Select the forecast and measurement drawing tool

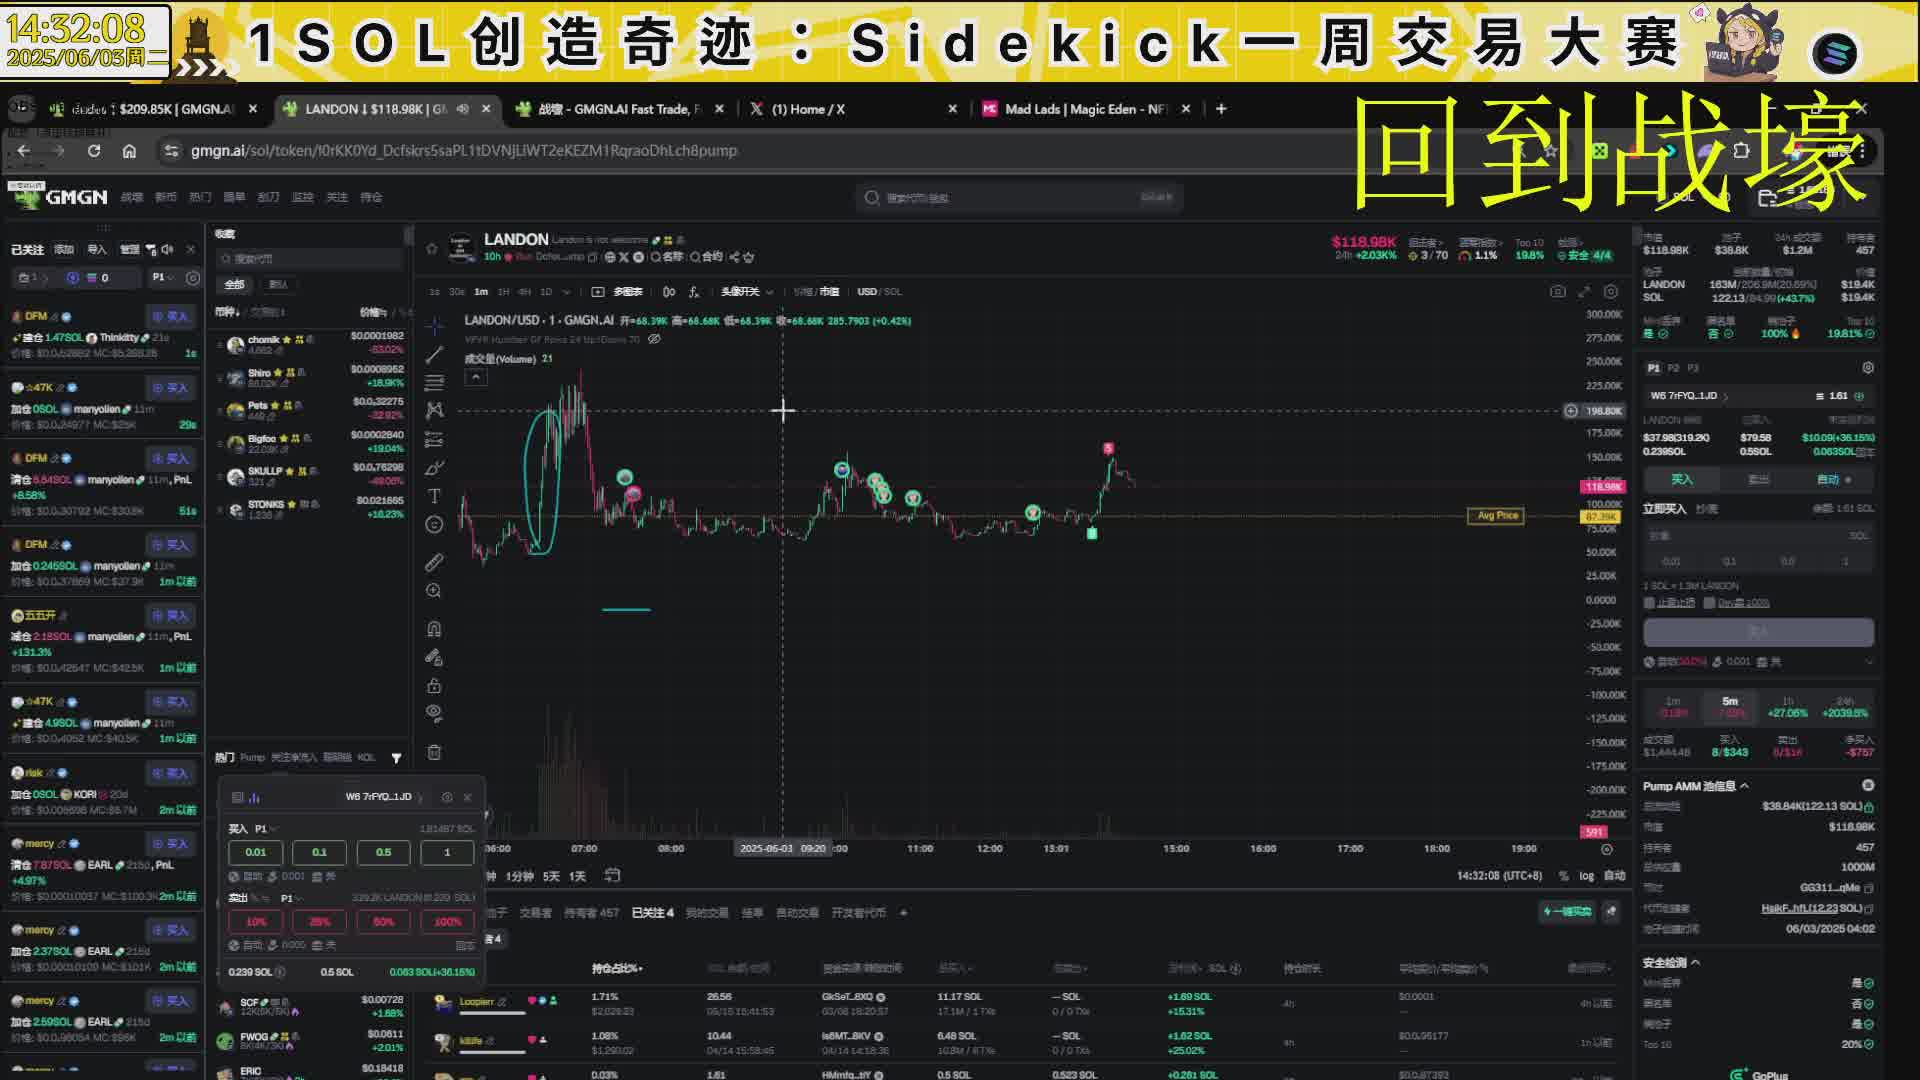[x=434, y=440]
